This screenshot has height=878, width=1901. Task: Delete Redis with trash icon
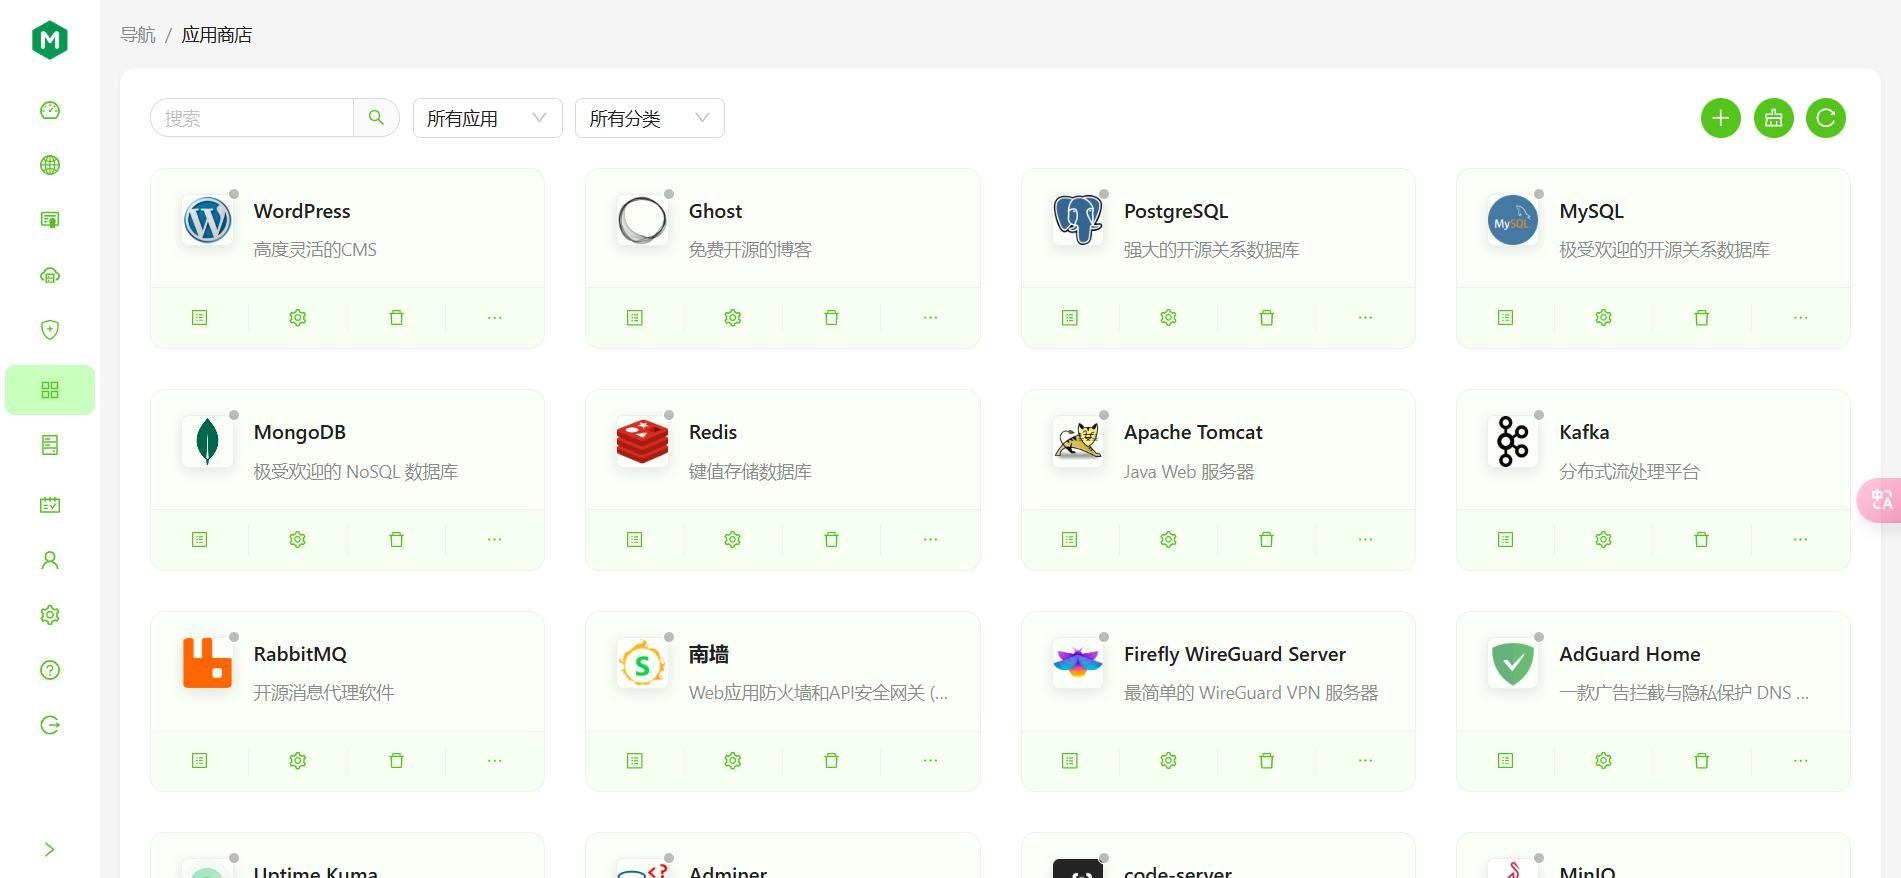831,540
